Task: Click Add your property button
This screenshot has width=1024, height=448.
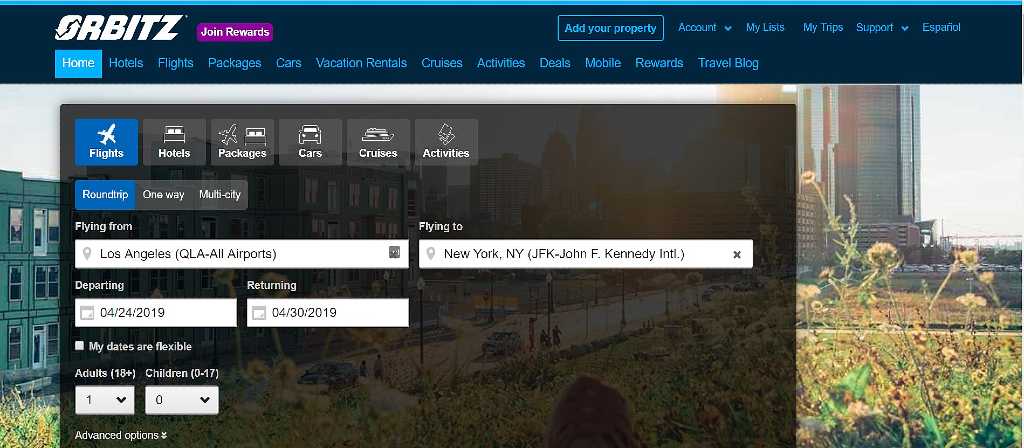Action: pyautogui.click(x=611, y=28)
